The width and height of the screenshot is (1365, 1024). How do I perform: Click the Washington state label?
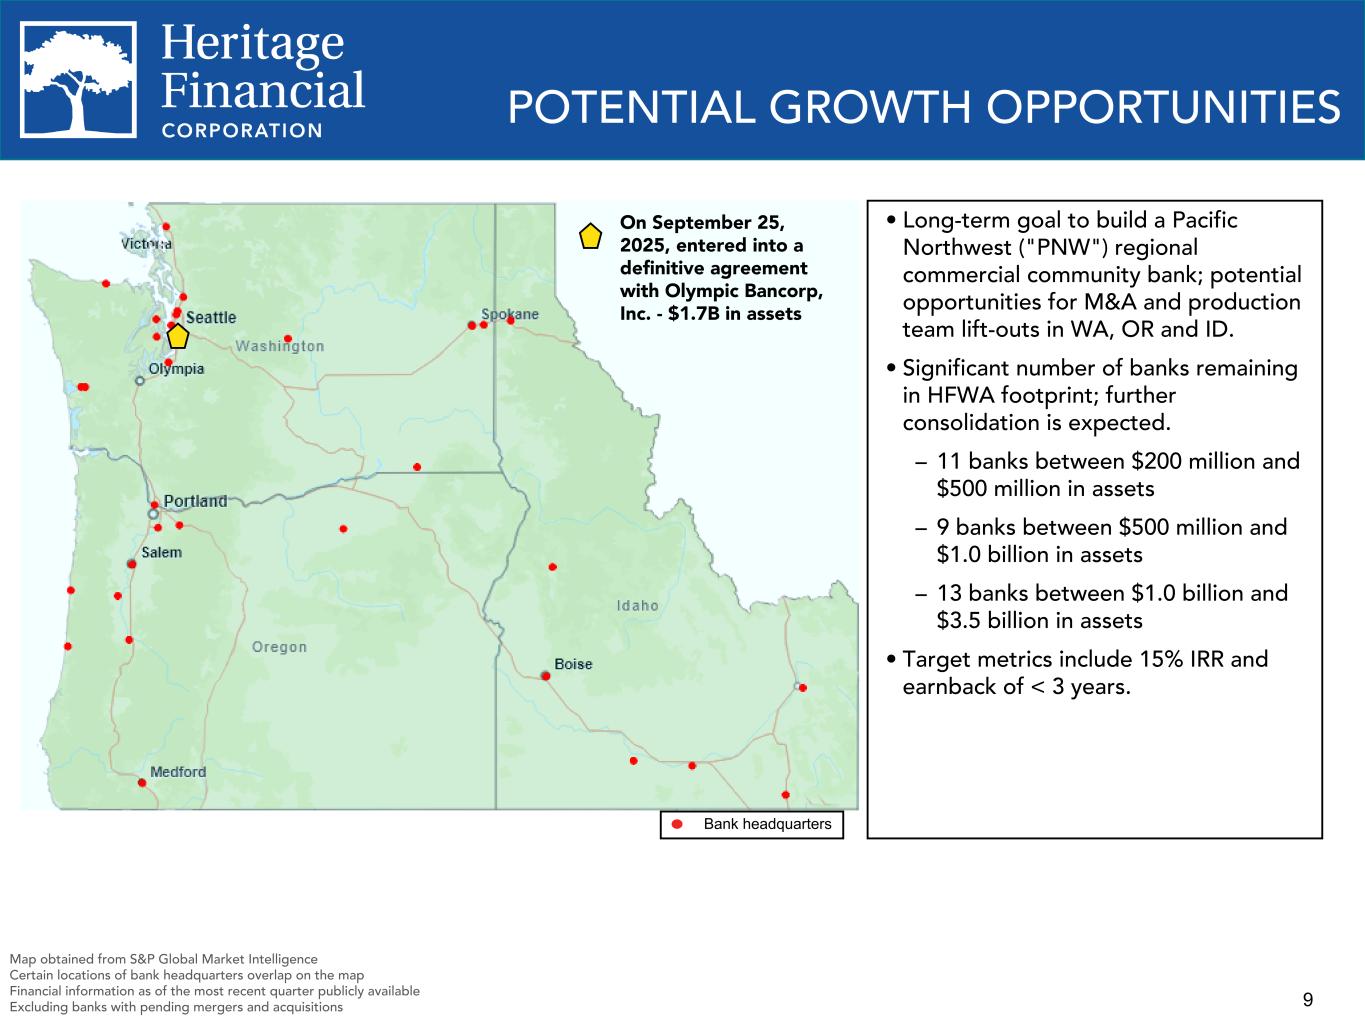[280, 346]
